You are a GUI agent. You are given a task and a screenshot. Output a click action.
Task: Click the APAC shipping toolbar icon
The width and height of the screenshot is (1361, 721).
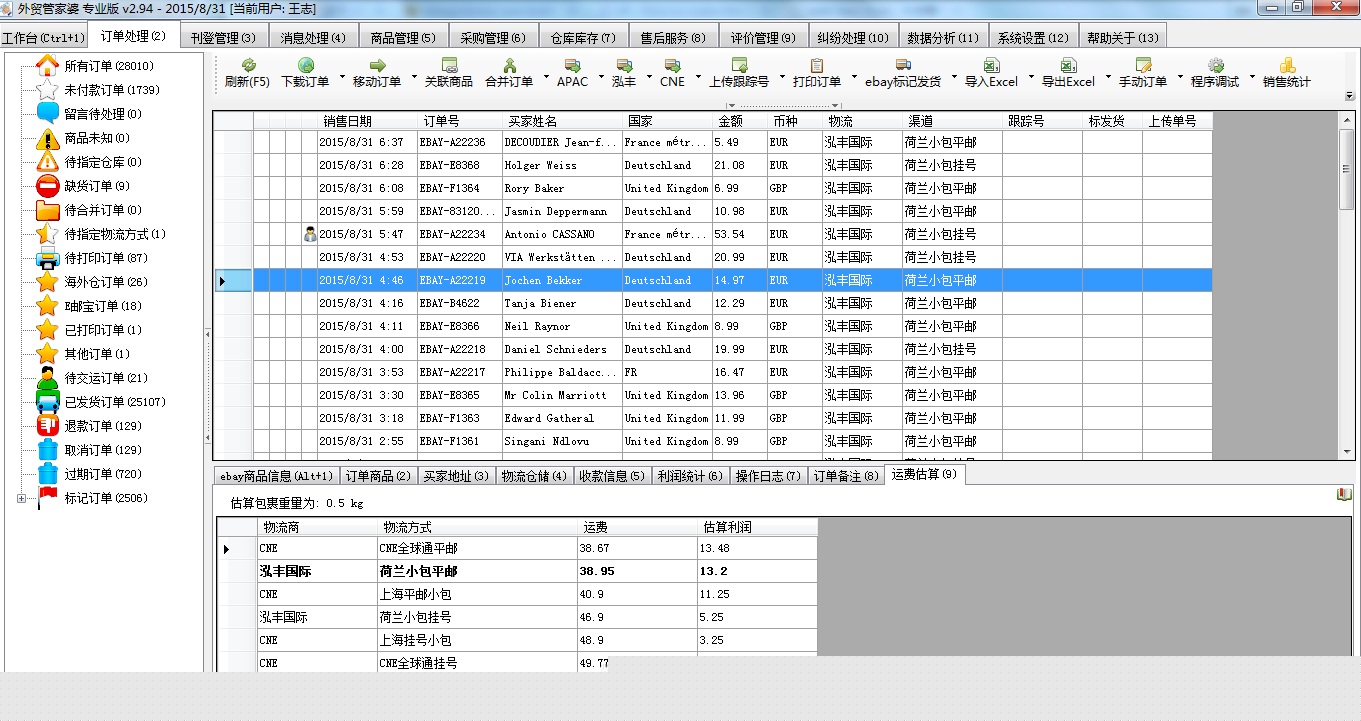click(x=573, y=65)
